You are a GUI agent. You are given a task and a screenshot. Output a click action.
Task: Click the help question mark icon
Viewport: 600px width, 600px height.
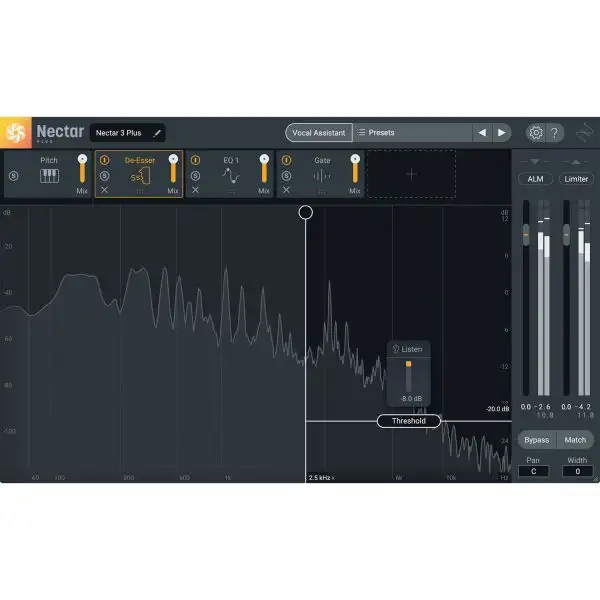(556, 132)
